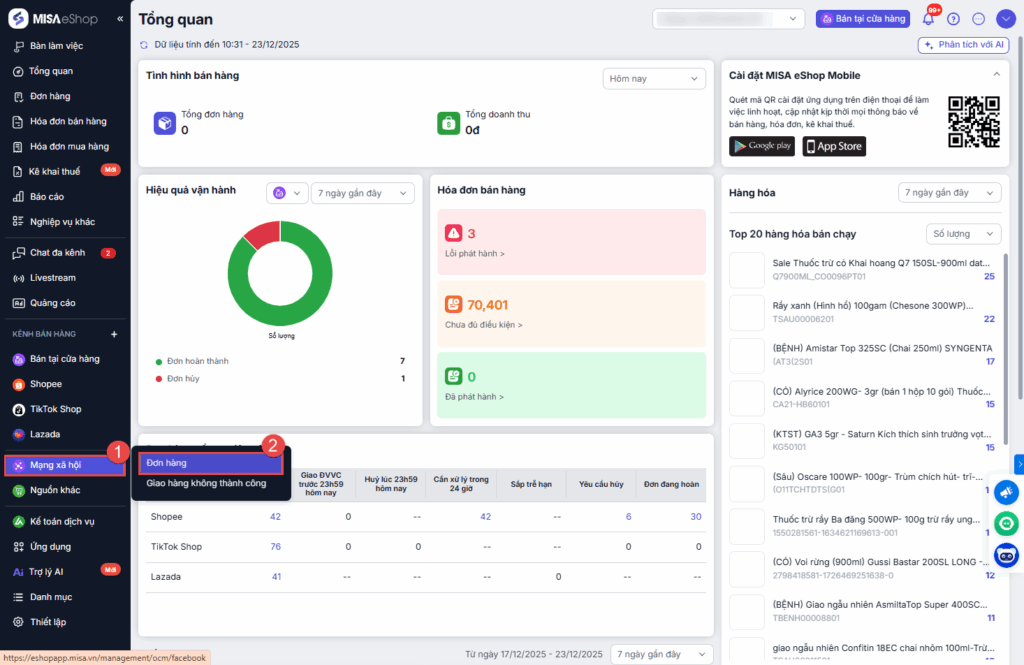Open Bàn làm việc in sidebar
The height and width of the screenshot is (665, 1024).
[x=56, y=46]
